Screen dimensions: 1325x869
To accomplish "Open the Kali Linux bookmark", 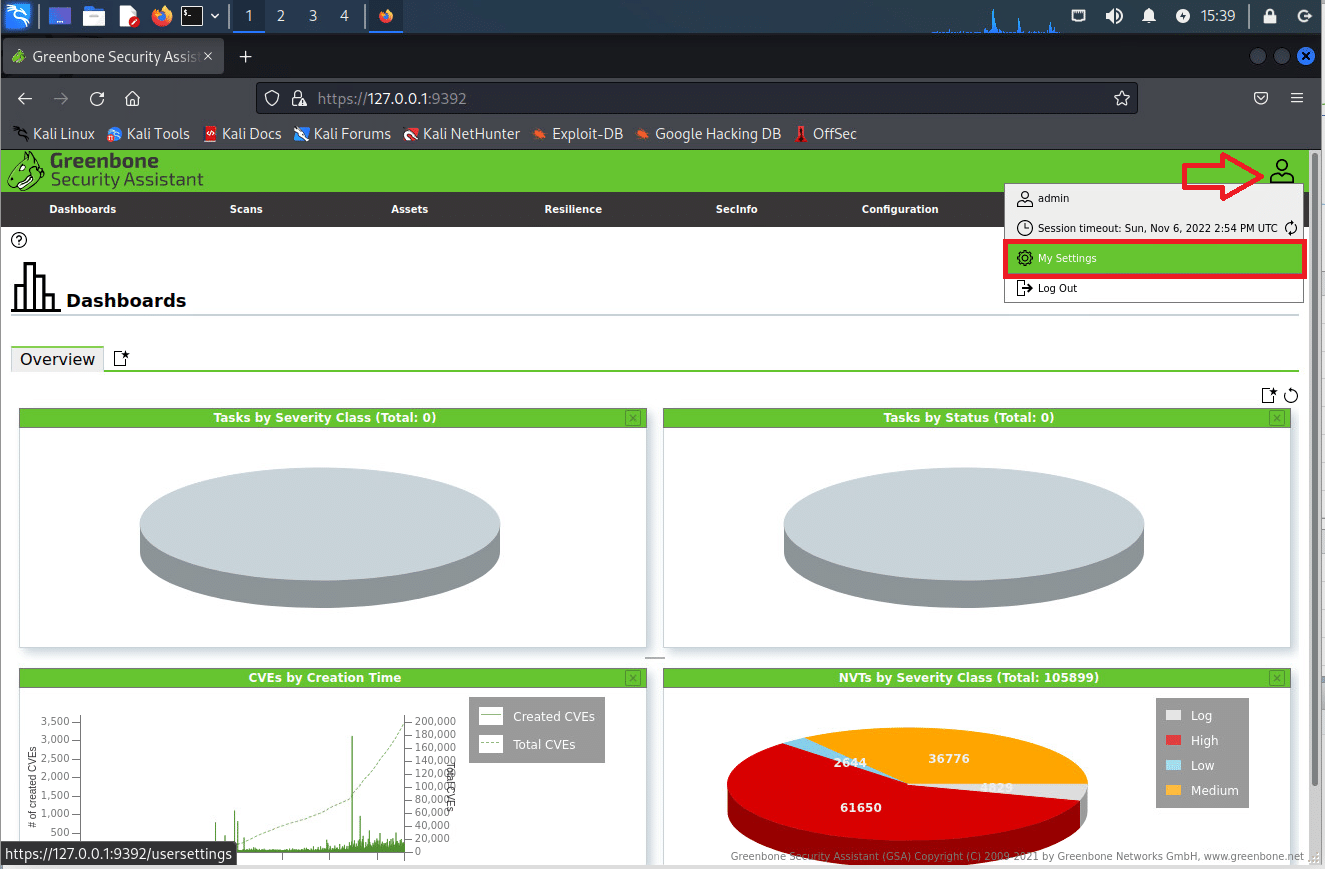I will pyautogui.click(x=54, y=134).
